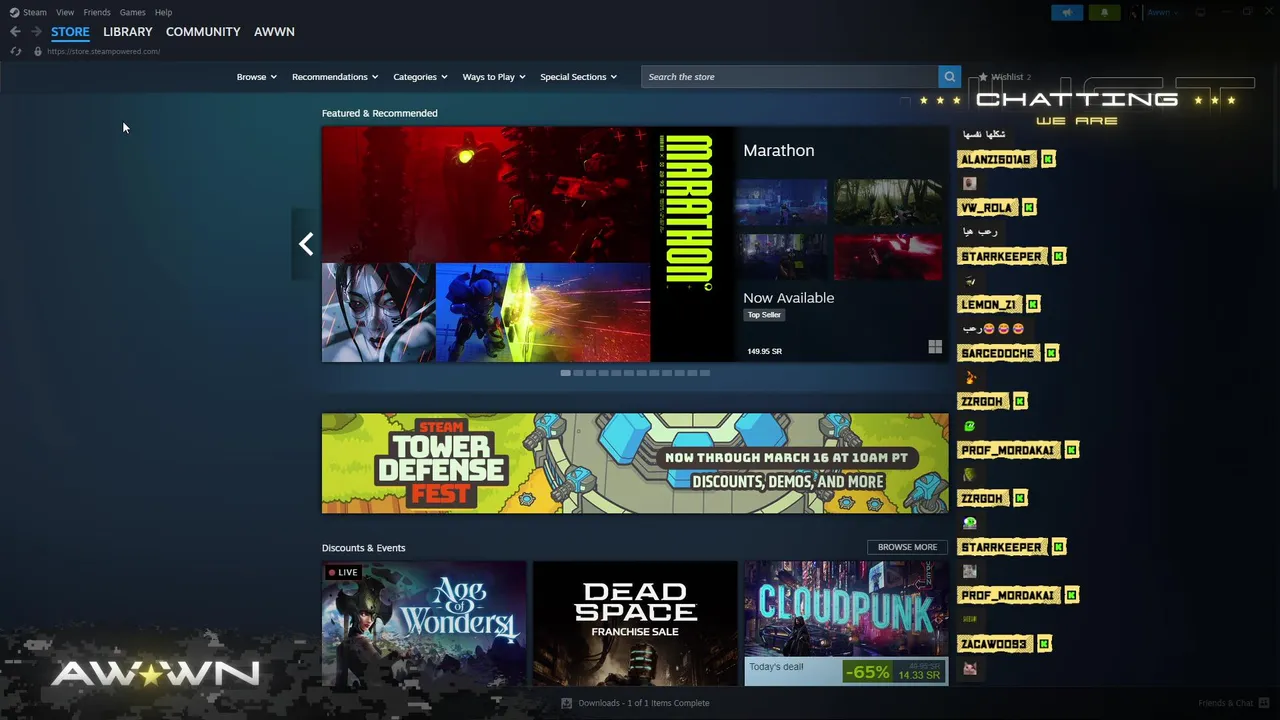This screenshot has height=720, width=1280.
Task: Click the highlighted first carousel page dot
Action: (565, 373)
